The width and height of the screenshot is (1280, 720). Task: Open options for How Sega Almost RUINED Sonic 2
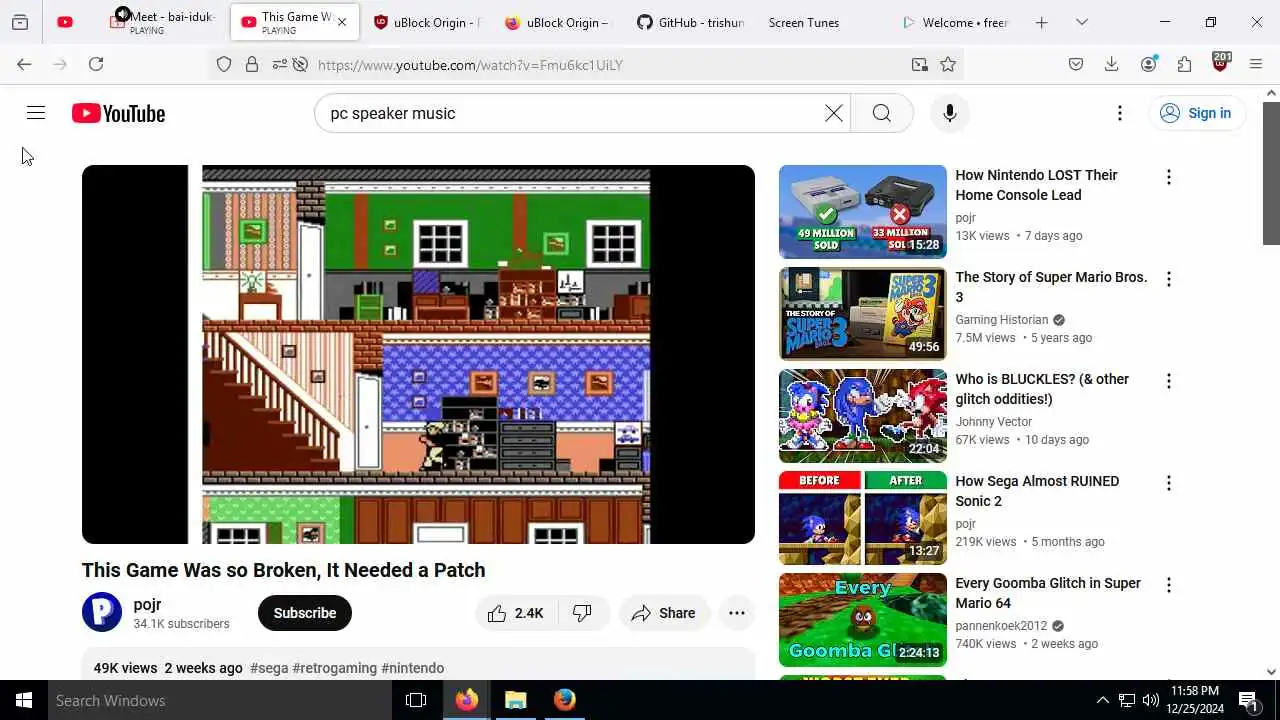[x=1168, y=483]
